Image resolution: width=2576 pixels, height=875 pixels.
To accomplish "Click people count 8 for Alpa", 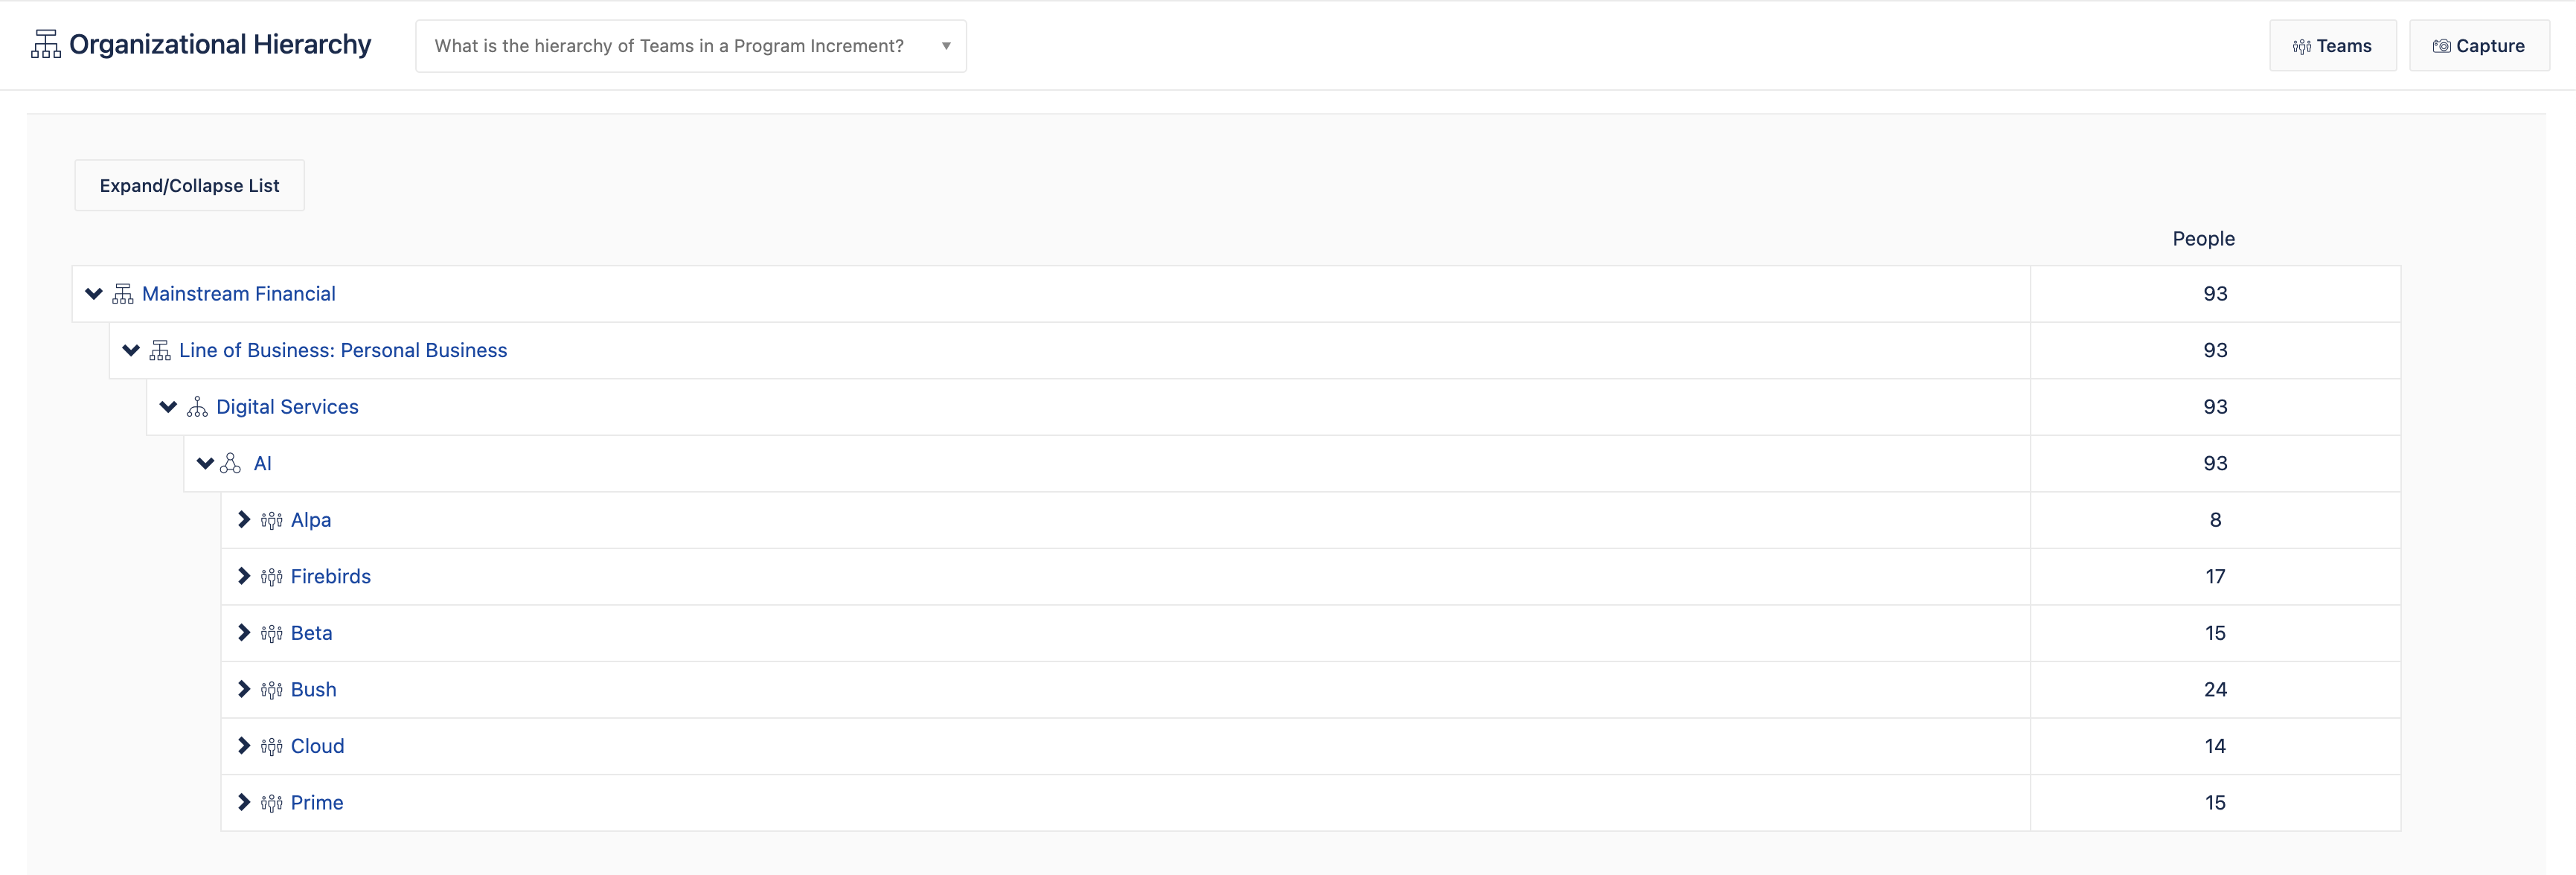I will (x=2215, y=520).
